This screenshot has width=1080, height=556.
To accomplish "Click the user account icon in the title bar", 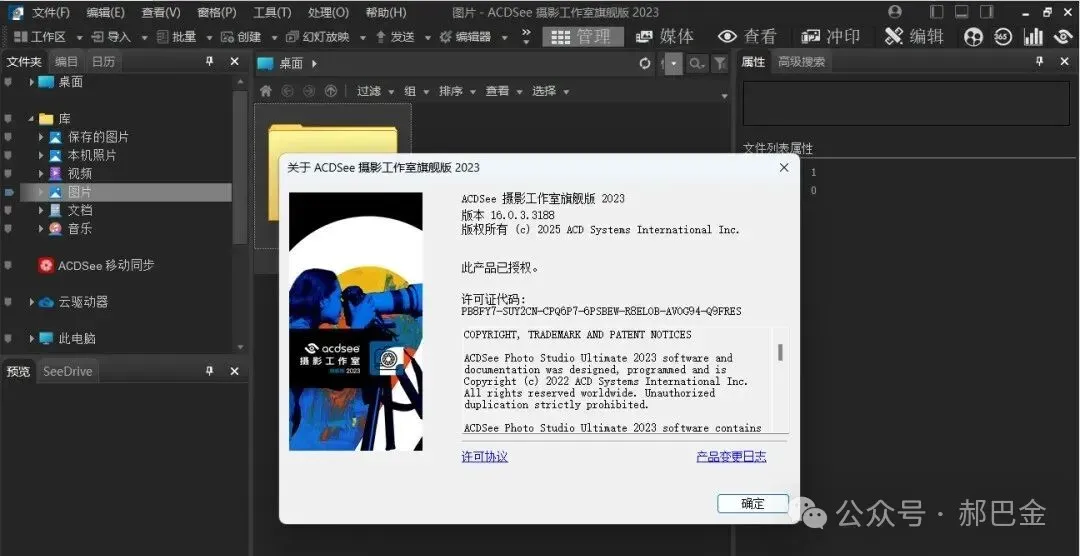I will coord(895,12).
